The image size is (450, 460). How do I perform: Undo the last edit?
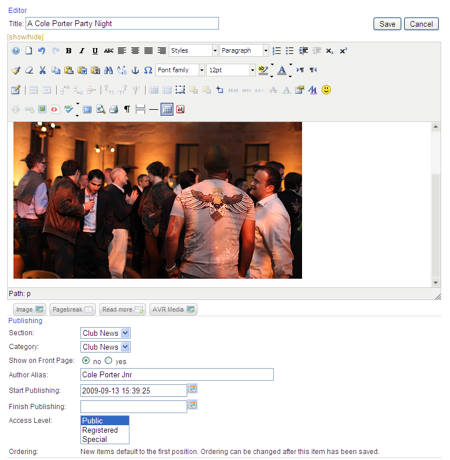[x=42, y=51]
